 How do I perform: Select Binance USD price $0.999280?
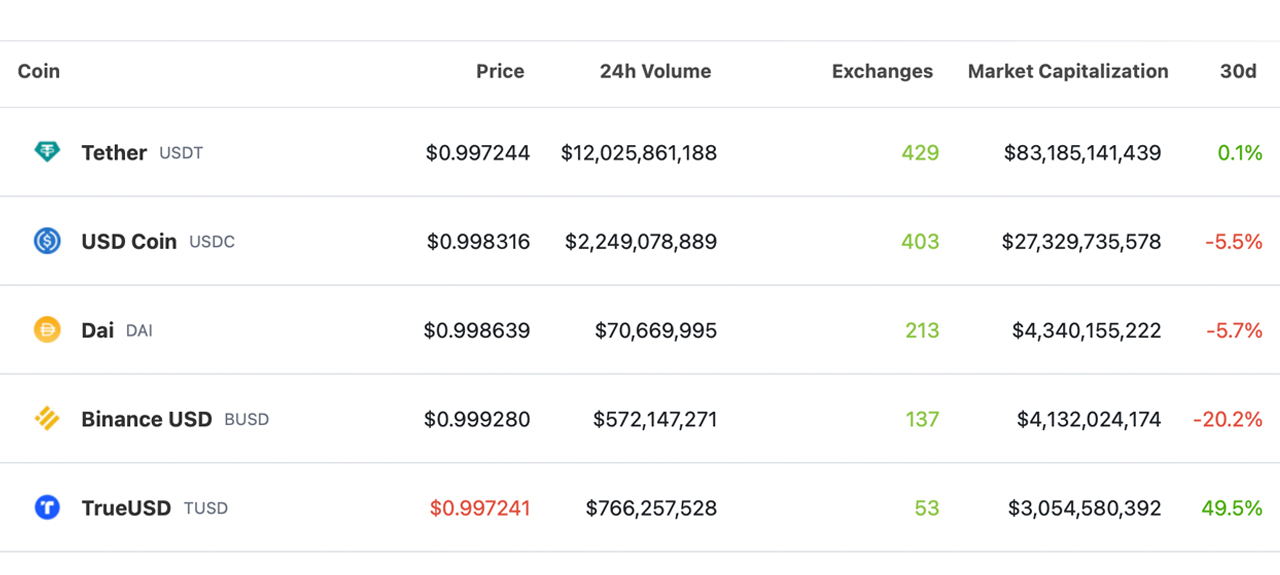[477, 419]
